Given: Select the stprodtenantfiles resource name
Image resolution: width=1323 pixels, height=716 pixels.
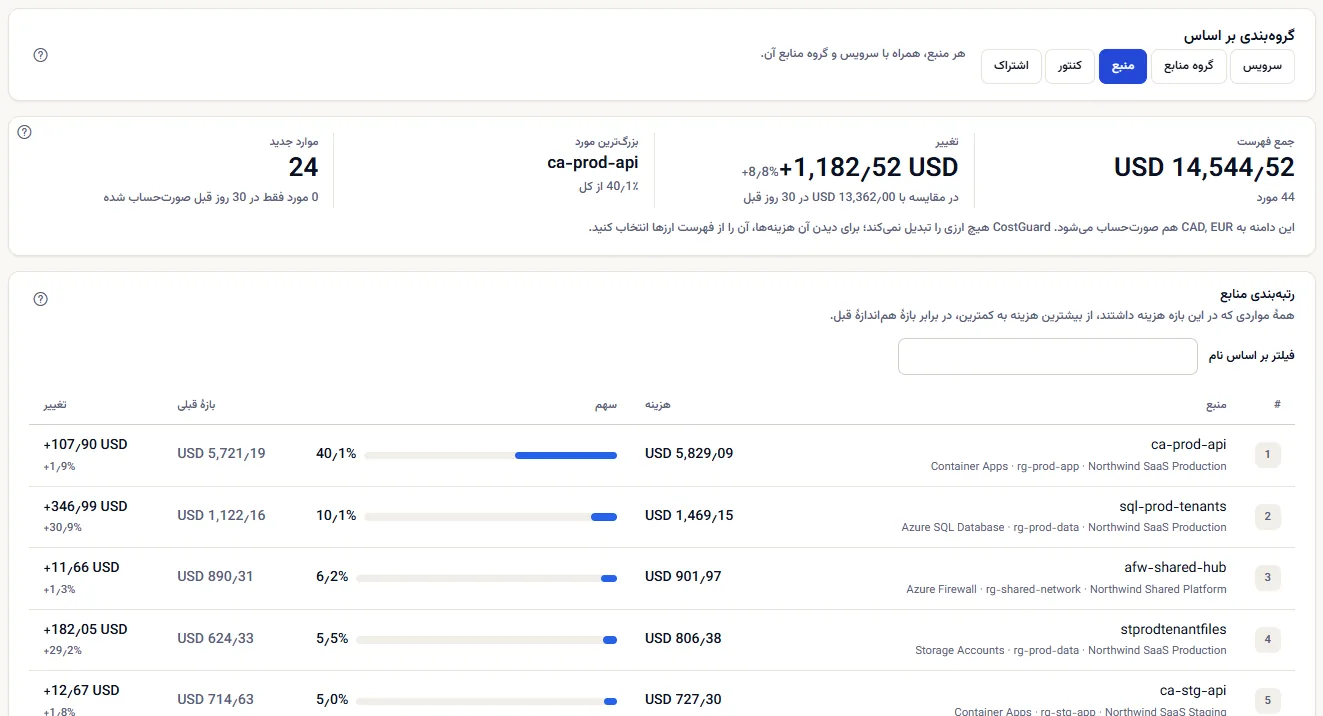Looking at the screenshot, I should [1174, 630].
